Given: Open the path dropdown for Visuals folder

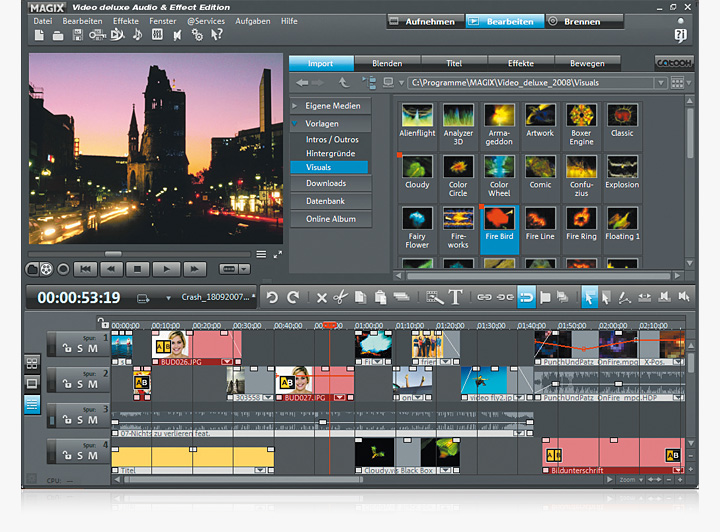Looking at the screenshot, I should 660,83.
